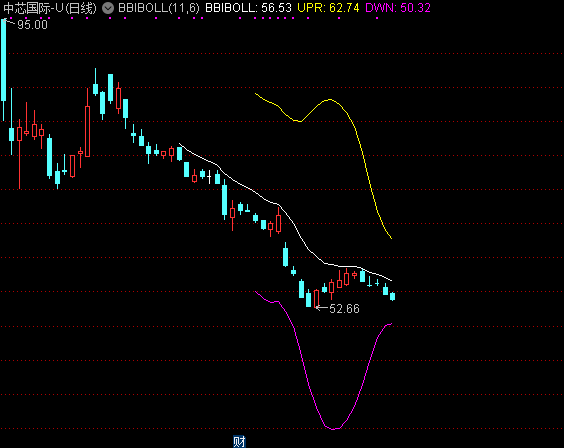The height and width of the screenshot is (448, 564).
Task: Click the 财 finance icon at chart bottom
Action: [x=239, y=442]
